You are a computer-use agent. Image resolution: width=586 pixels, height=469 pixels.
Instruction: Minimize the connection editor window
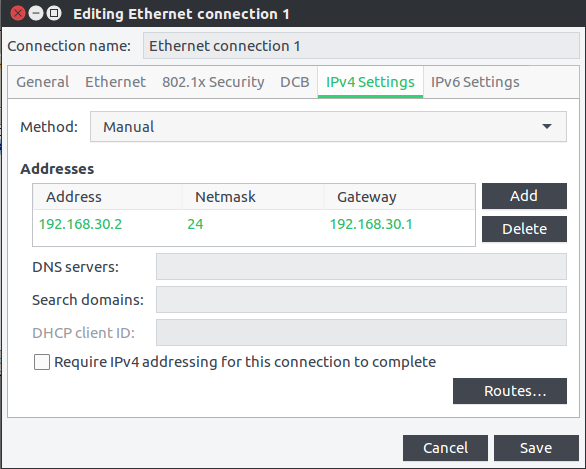pos(36,13)
